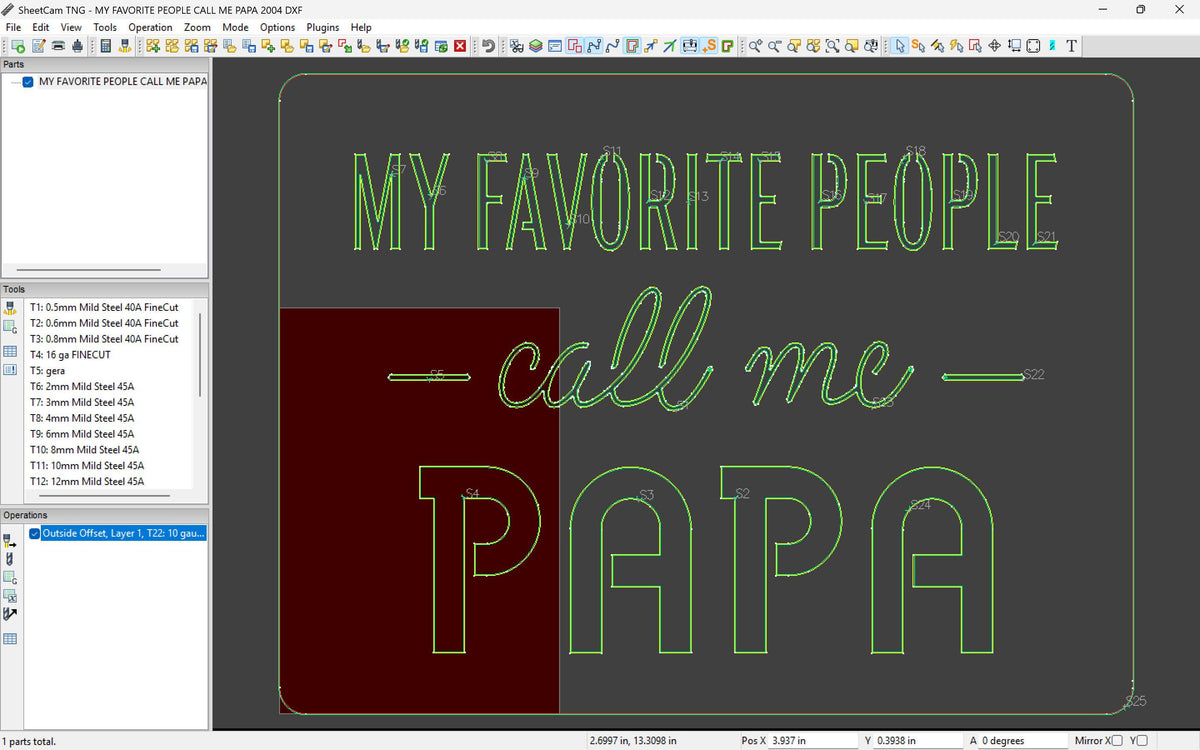Open the View menu
This screenshot has width=1200, height=750.
(x=71, y=27)
